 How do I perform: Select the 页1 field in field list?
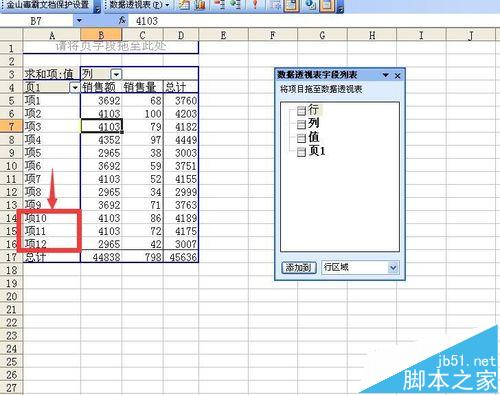[311, 151]
